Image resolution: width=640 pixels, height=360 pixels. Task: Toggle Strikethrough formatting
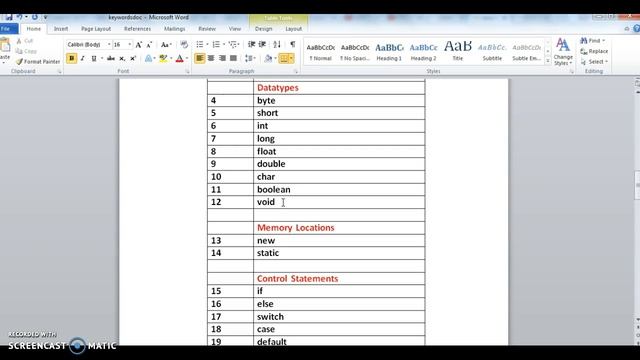pyautogui.click(x=111, y=58)
